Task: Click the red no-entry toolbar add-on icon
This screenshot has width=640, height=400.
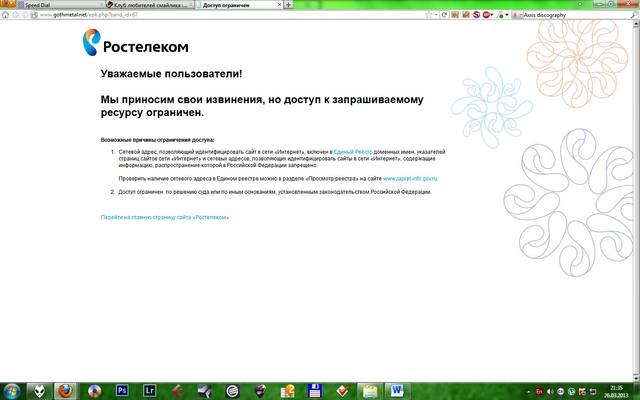Action: (476, 15)
